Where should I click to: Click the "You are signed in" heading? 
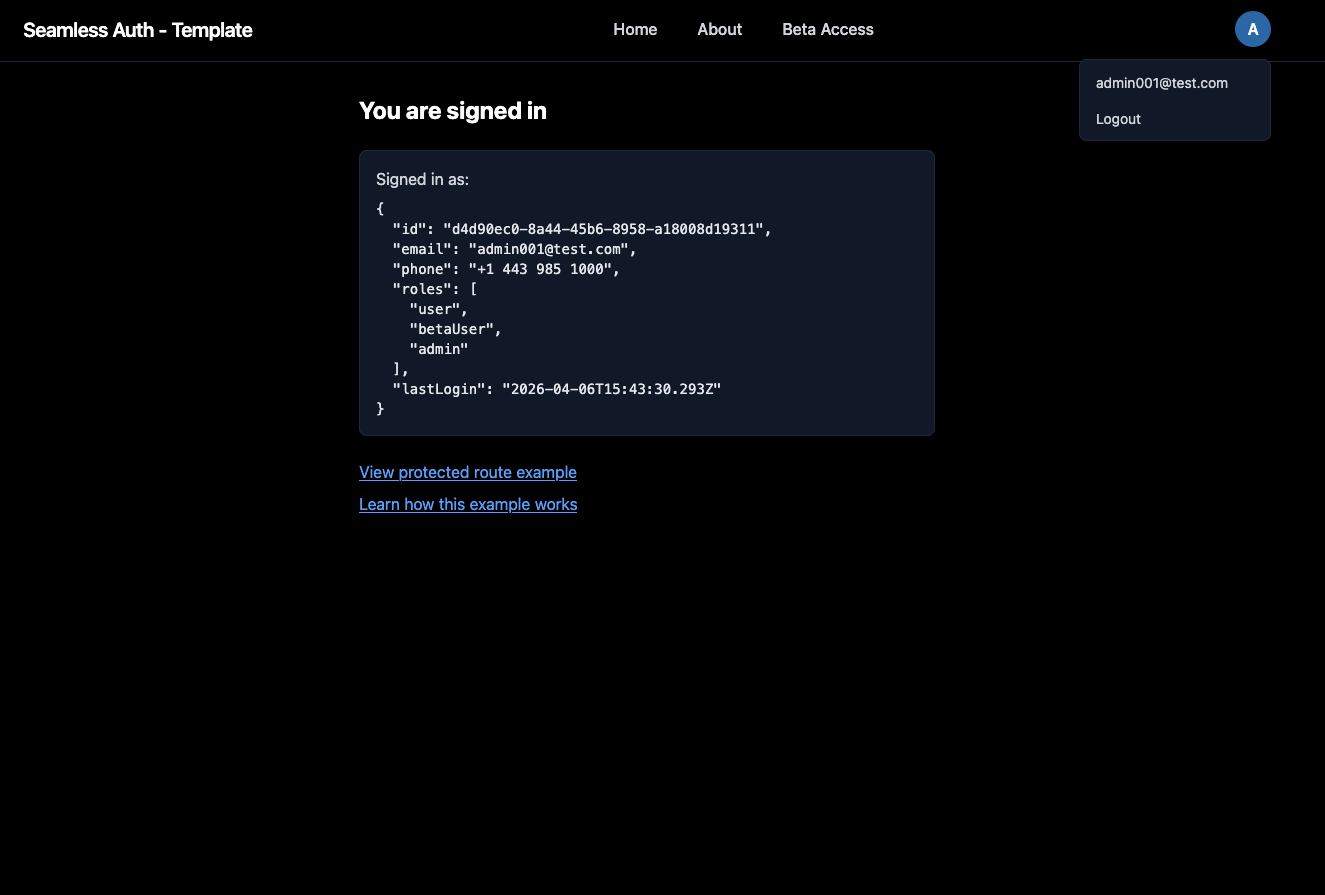[453, 111]
